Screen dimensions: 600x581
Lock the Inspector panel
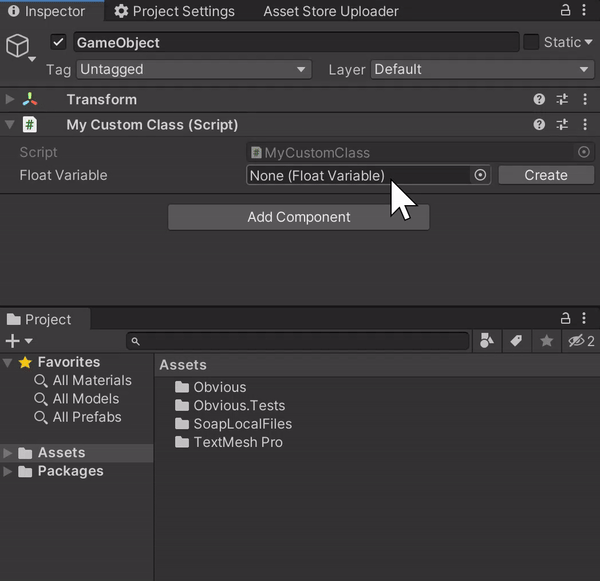[566, 11]
